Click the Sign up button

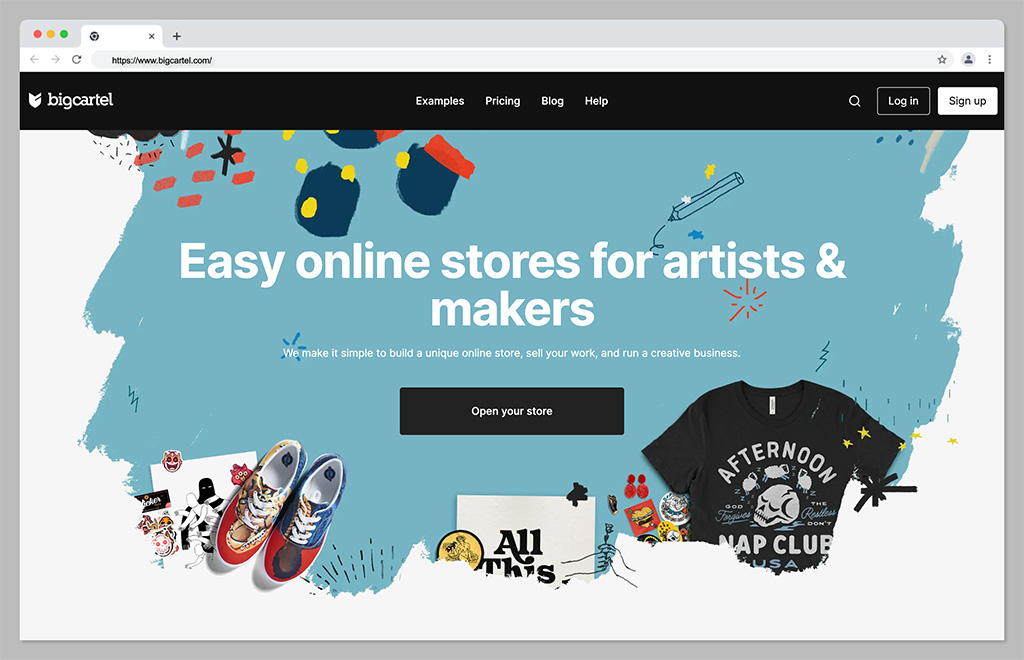click(967, 101)
